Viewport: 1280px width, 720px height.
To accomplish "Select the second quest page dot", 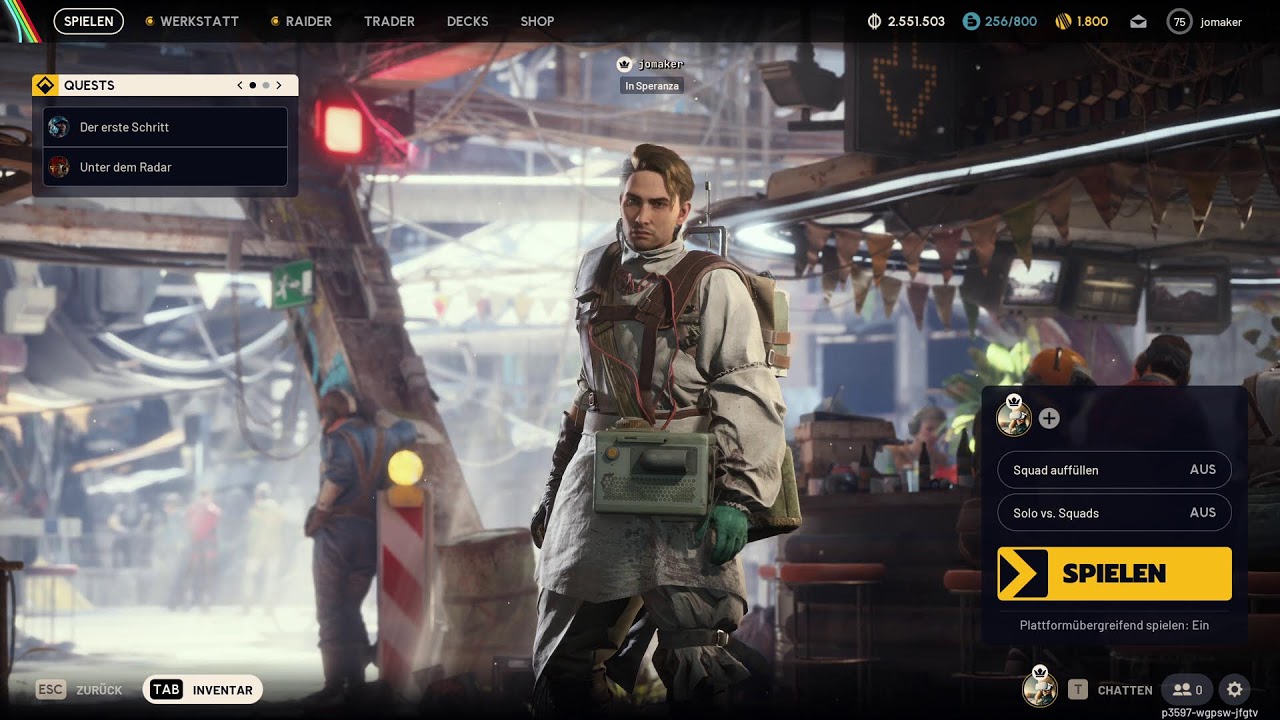I will click(265, 86).
